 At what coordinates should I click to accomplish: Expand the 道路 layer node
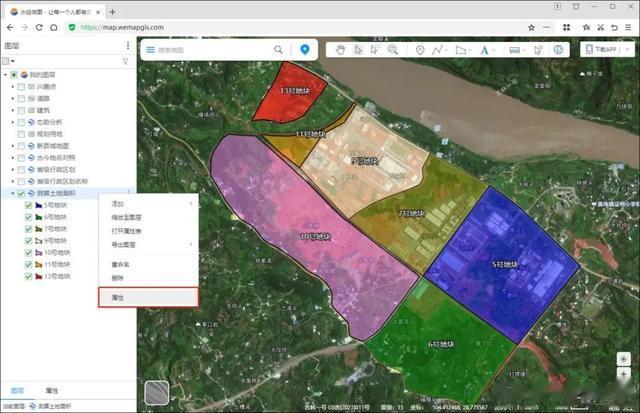coord(13,98)
